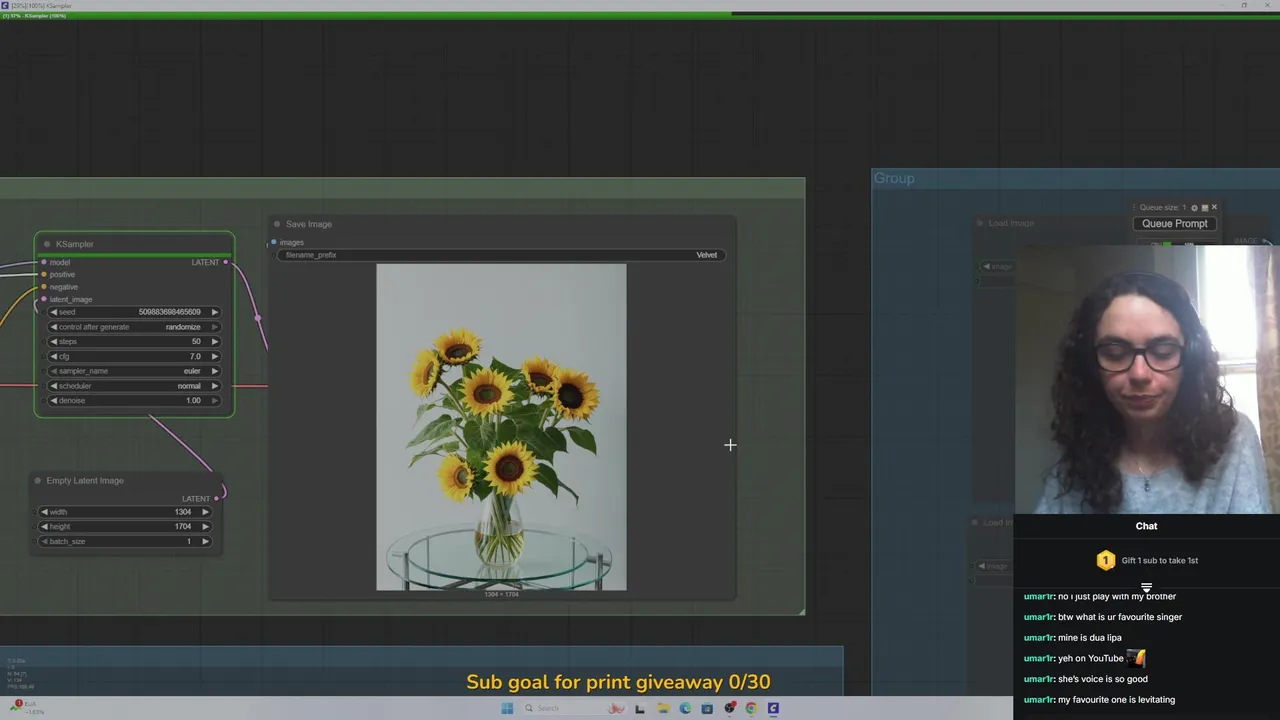
Task: Click the gold rank 1 badge in chat
Action: coord(1105,560)
